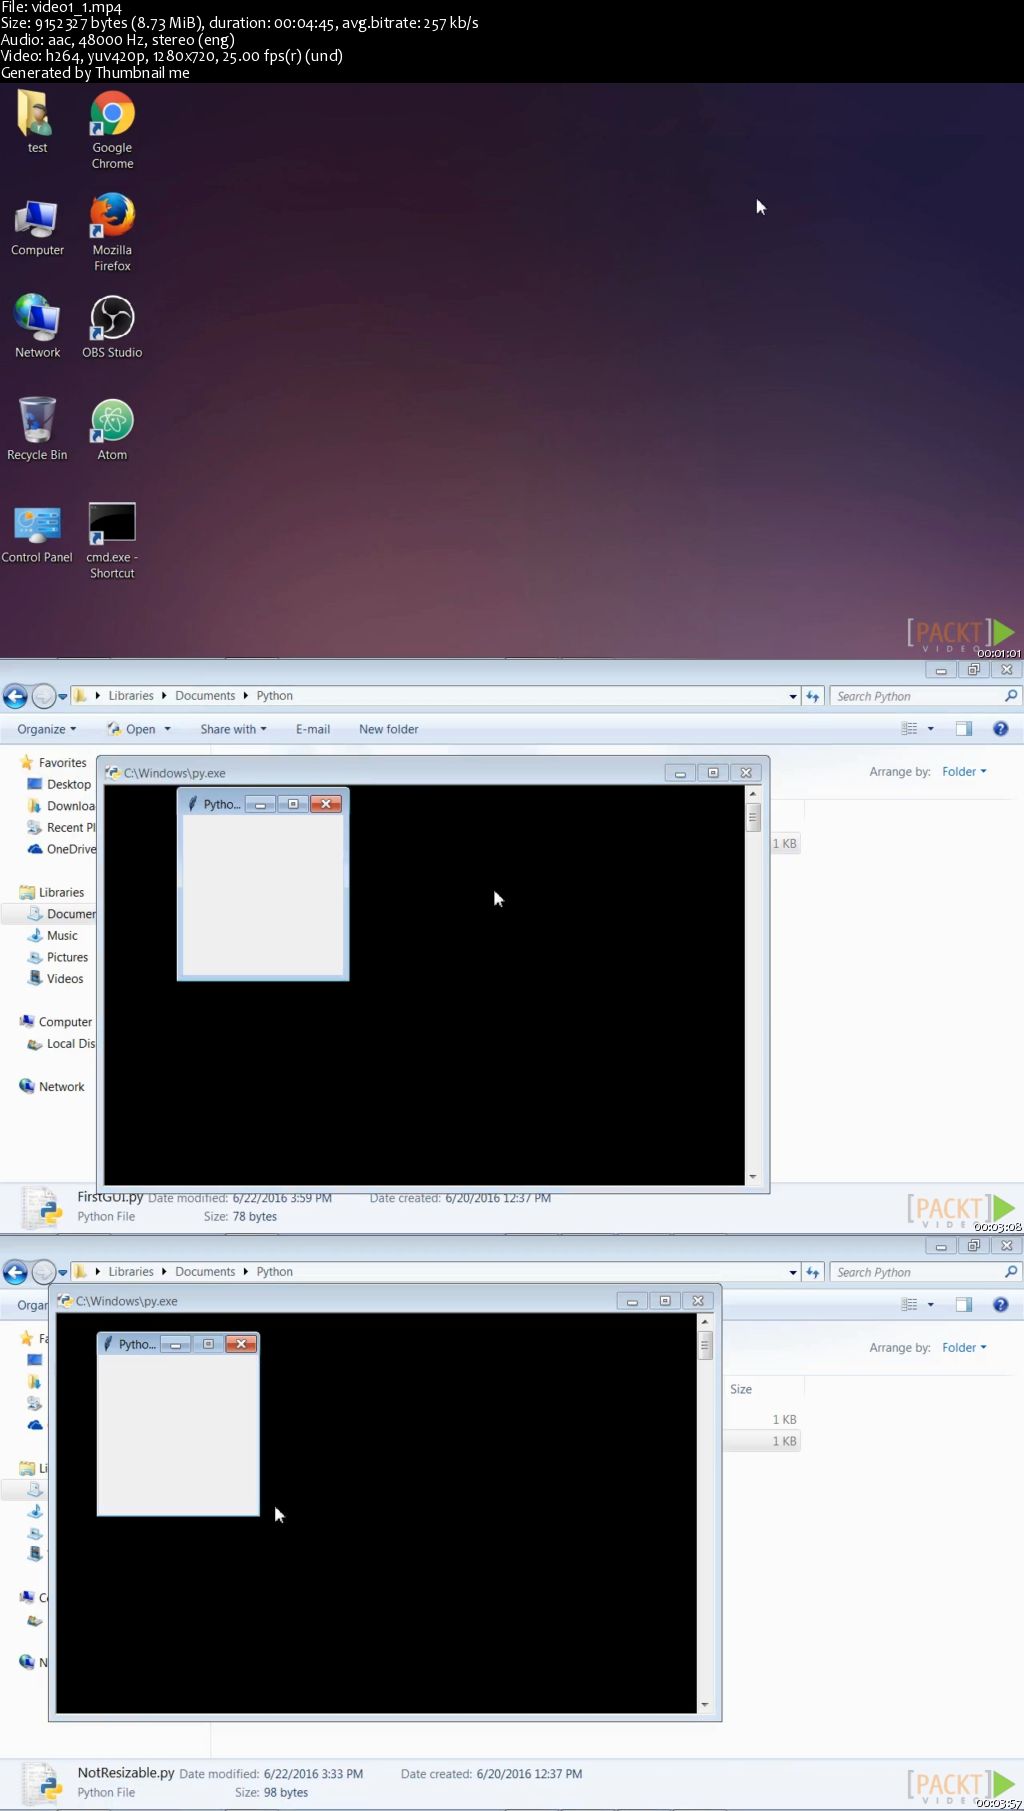Click the change view icon in middle frame
The height and width of the screenshot is (1811, 1024).
pyautogui.click(x=909, y=729)
